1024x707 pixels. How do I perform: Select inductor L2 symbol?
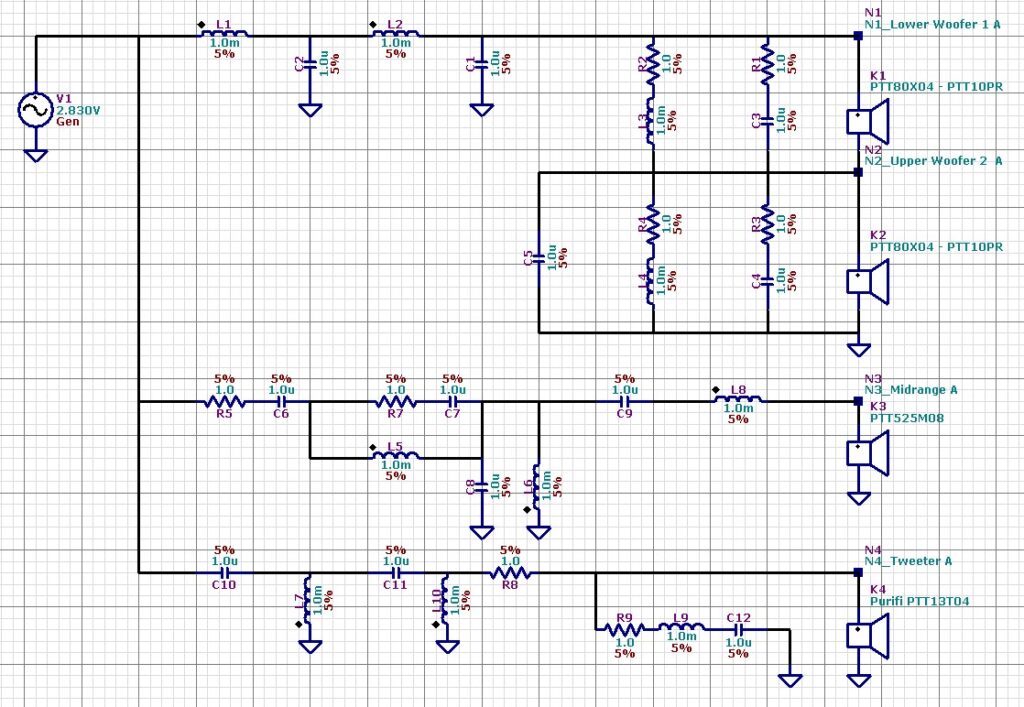tap(395, 33)
